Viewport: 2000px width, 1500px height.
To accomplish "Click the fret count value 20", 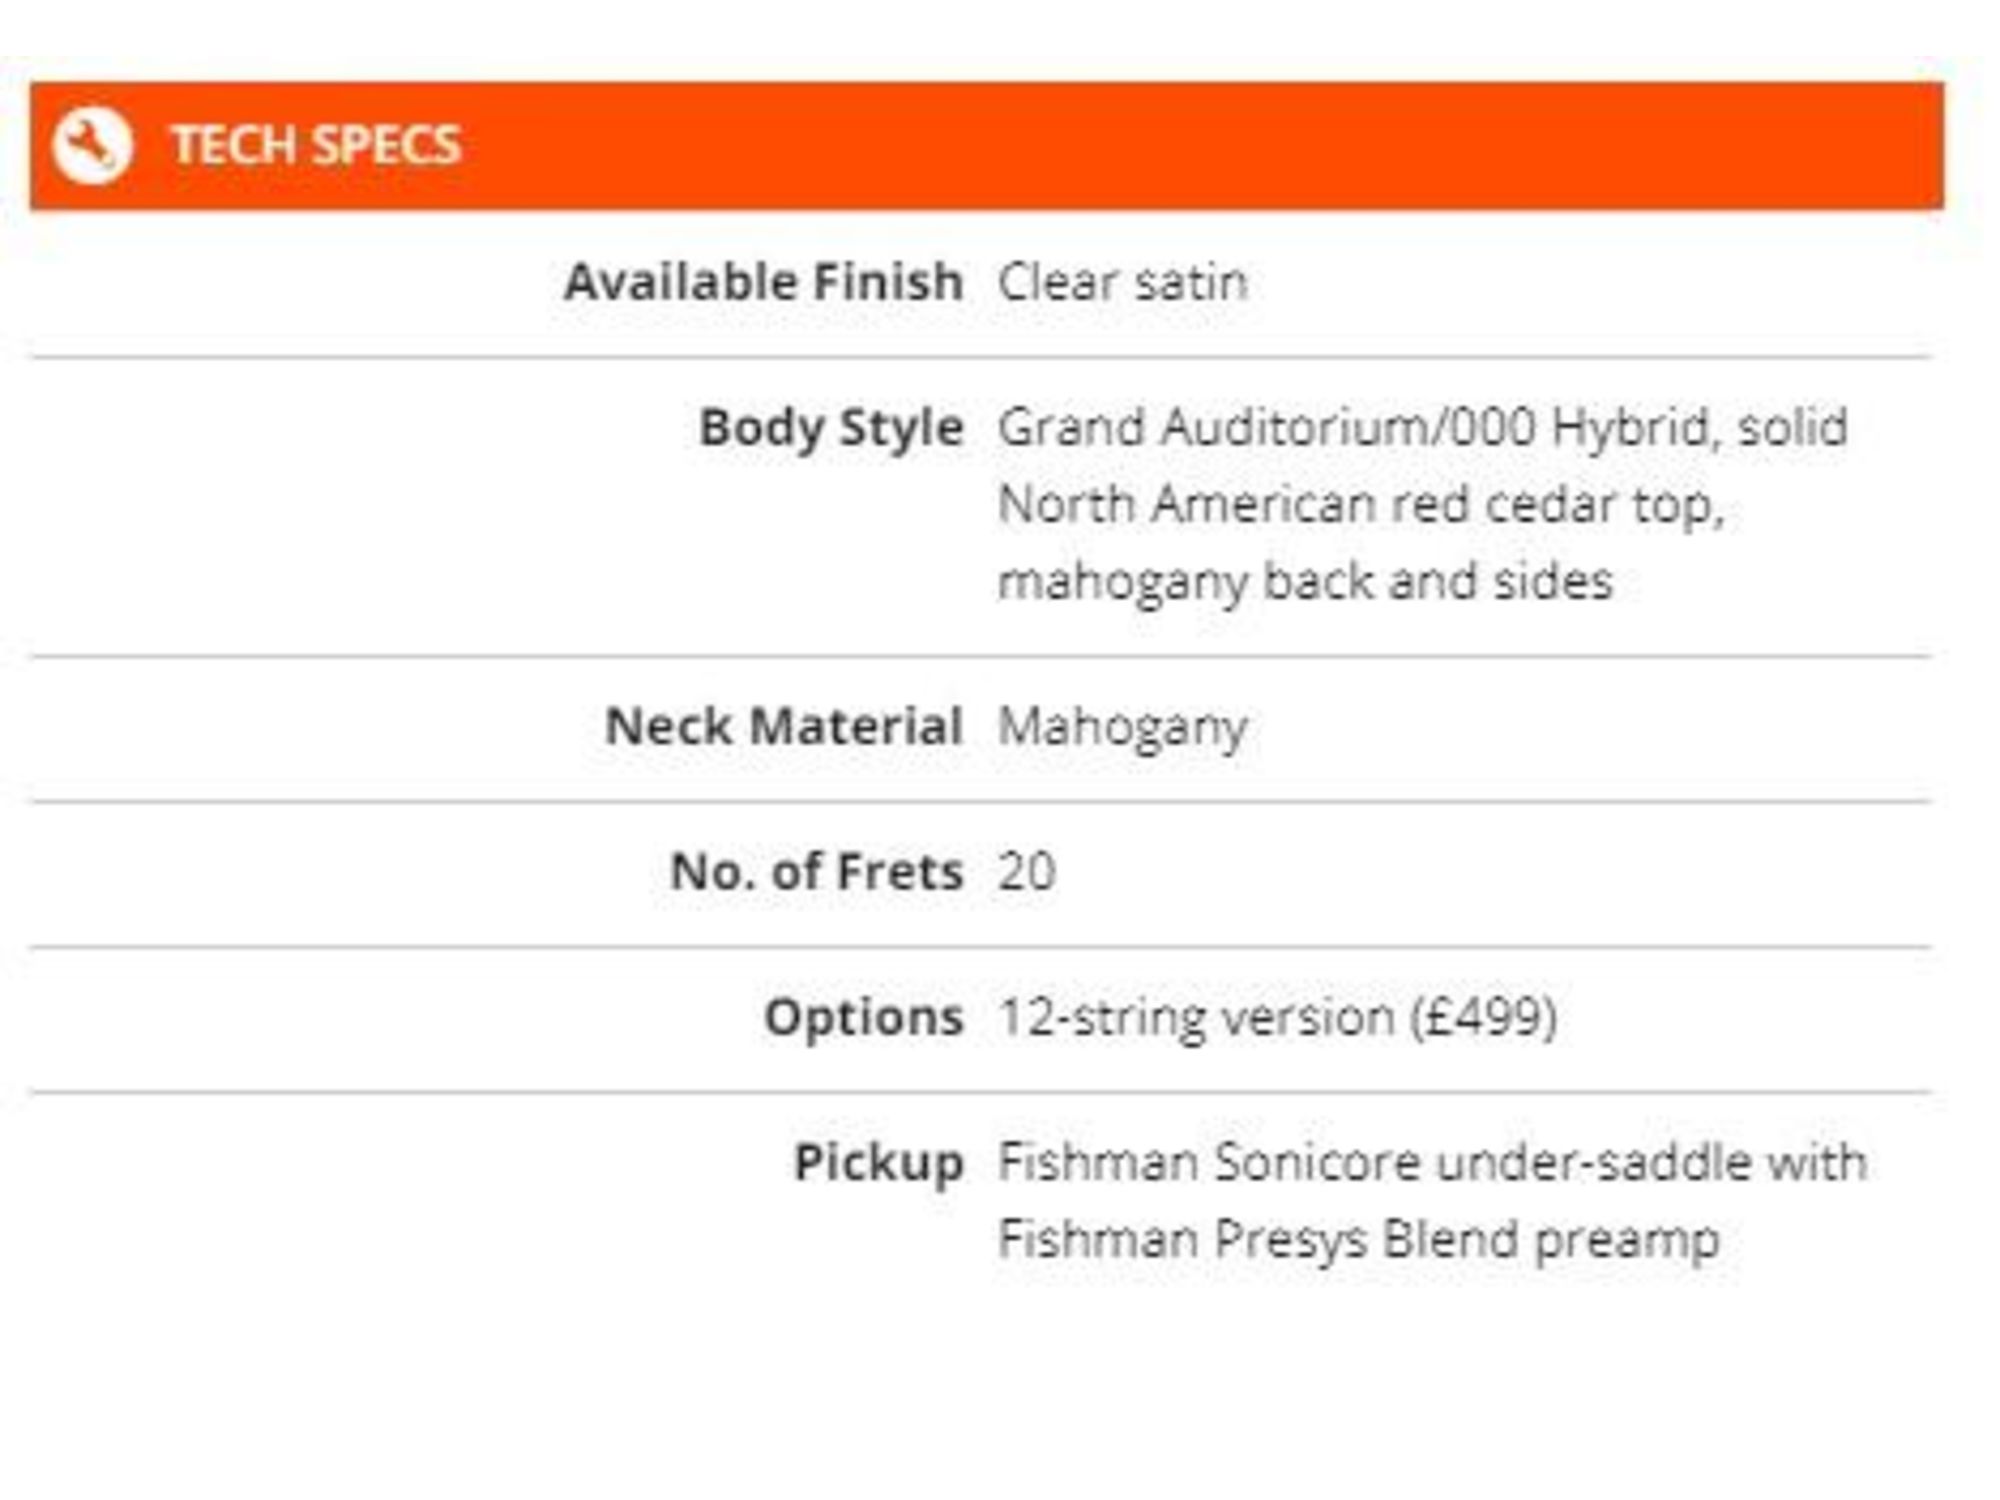I will pyautogui.click(x=1027, y=871).
